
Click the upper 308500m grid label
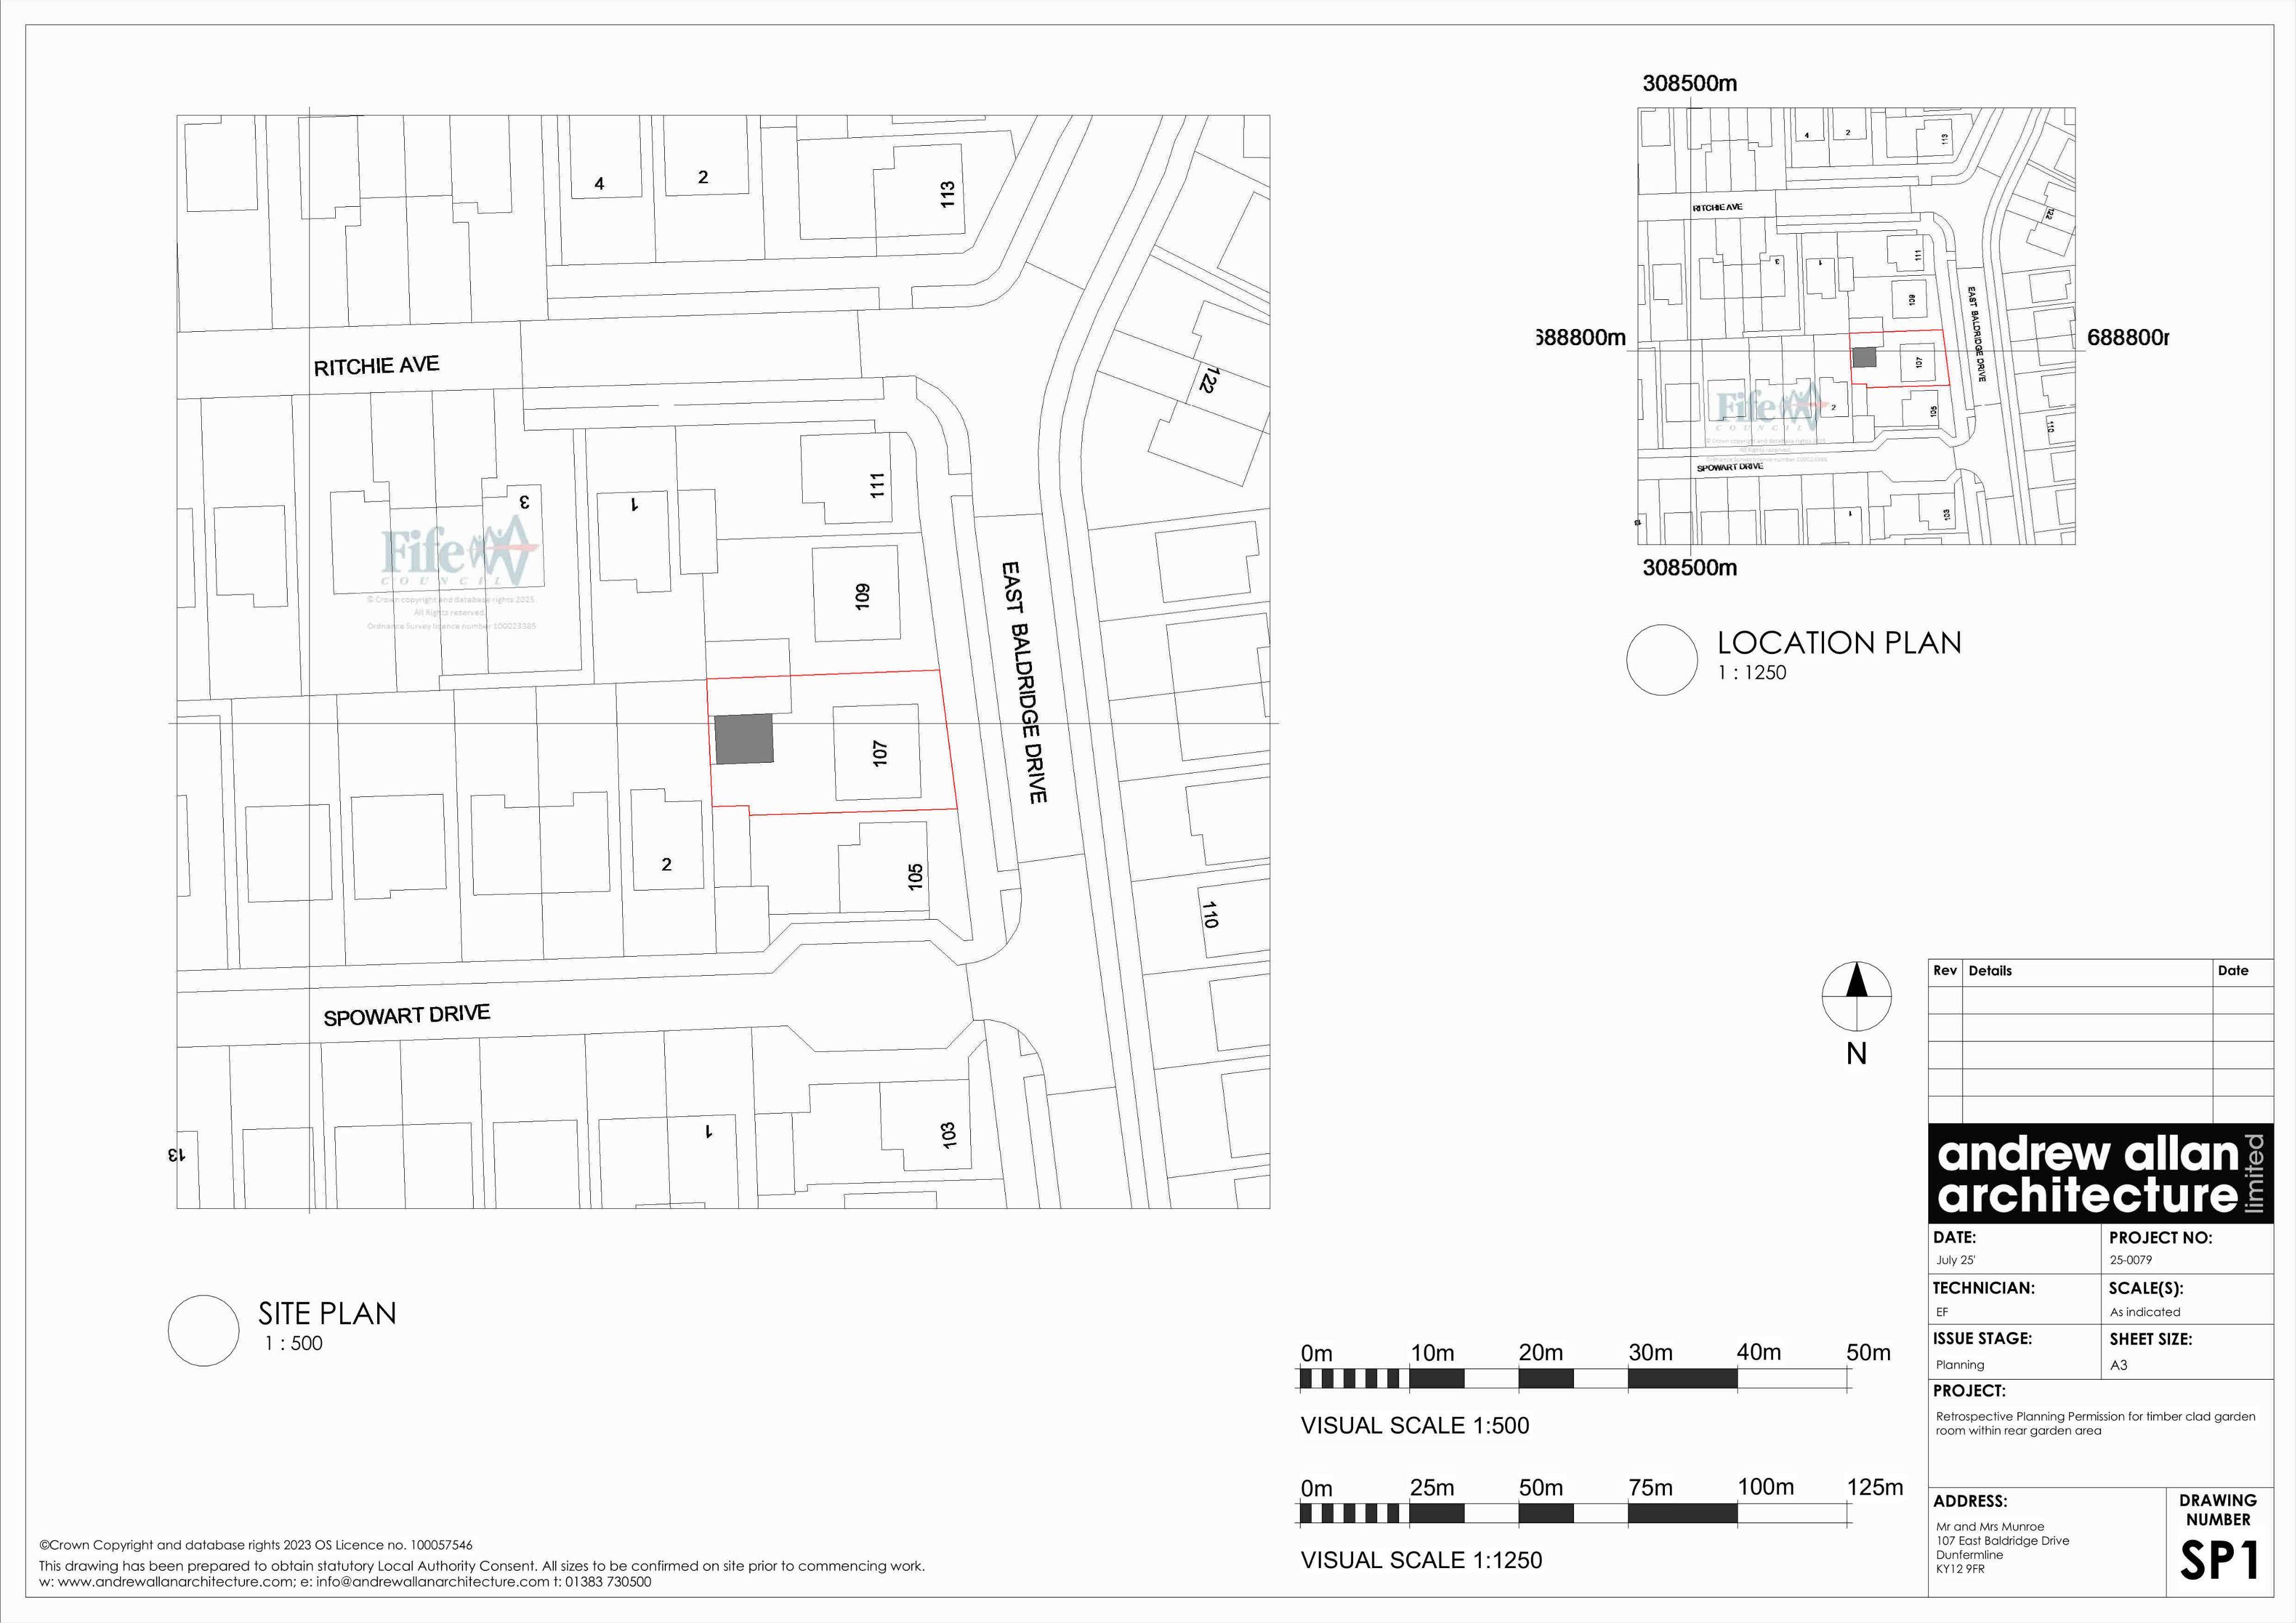tap(1689, 83)
